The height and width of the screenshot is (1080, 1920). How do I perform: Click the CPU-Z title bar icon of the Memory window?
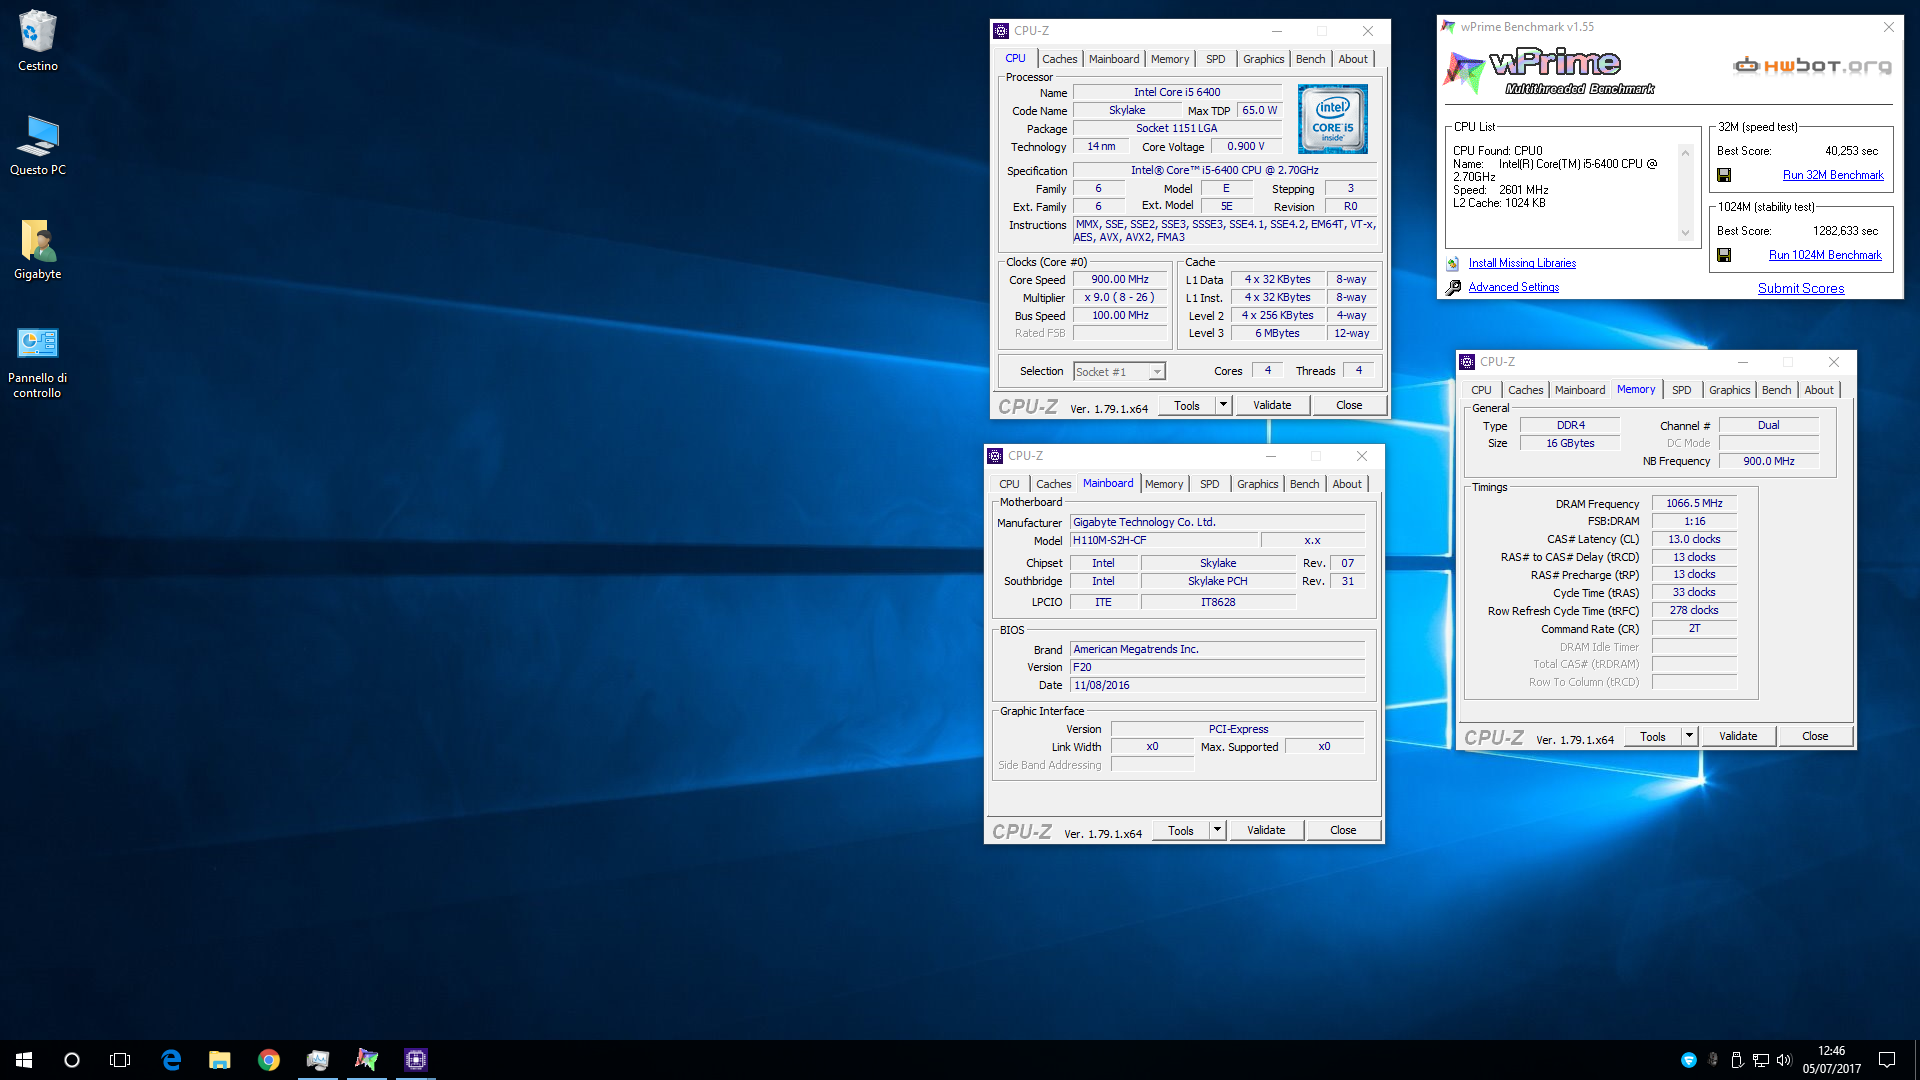[1467, 362]
